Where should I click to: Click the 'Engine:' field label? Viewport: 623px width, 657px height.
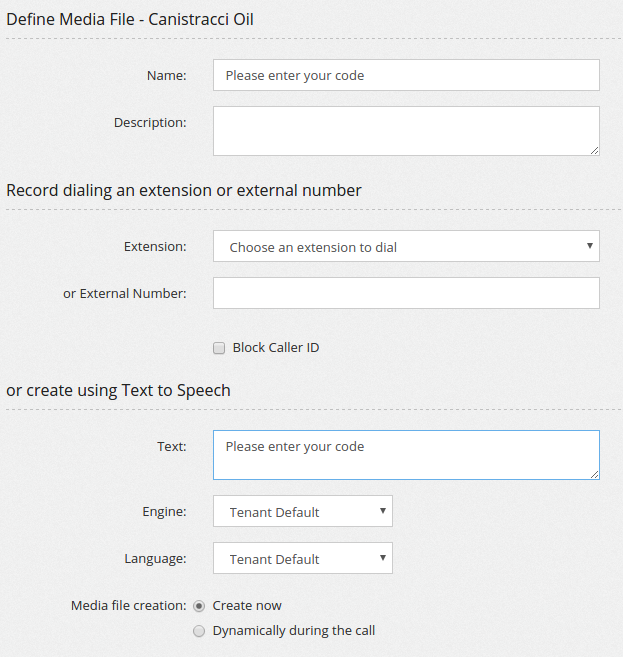pos(164,511)
